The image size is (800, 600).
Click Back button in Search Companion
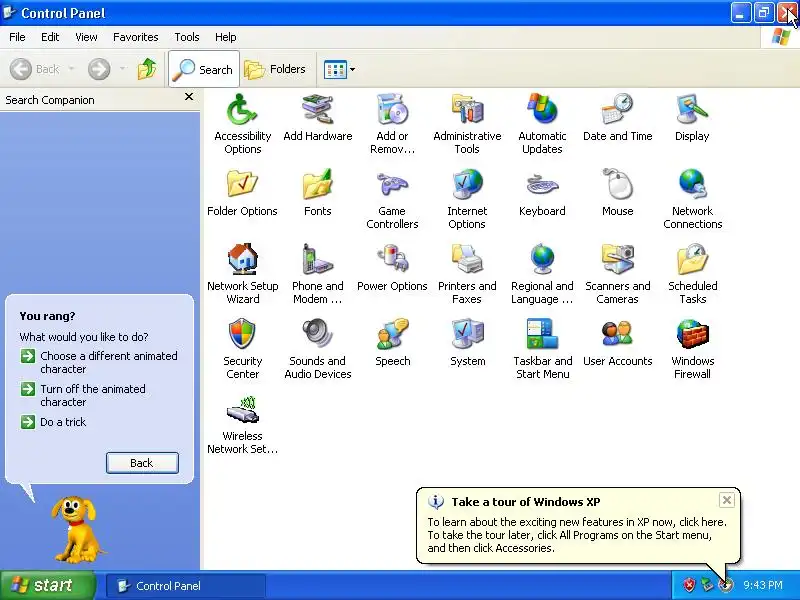142,463
